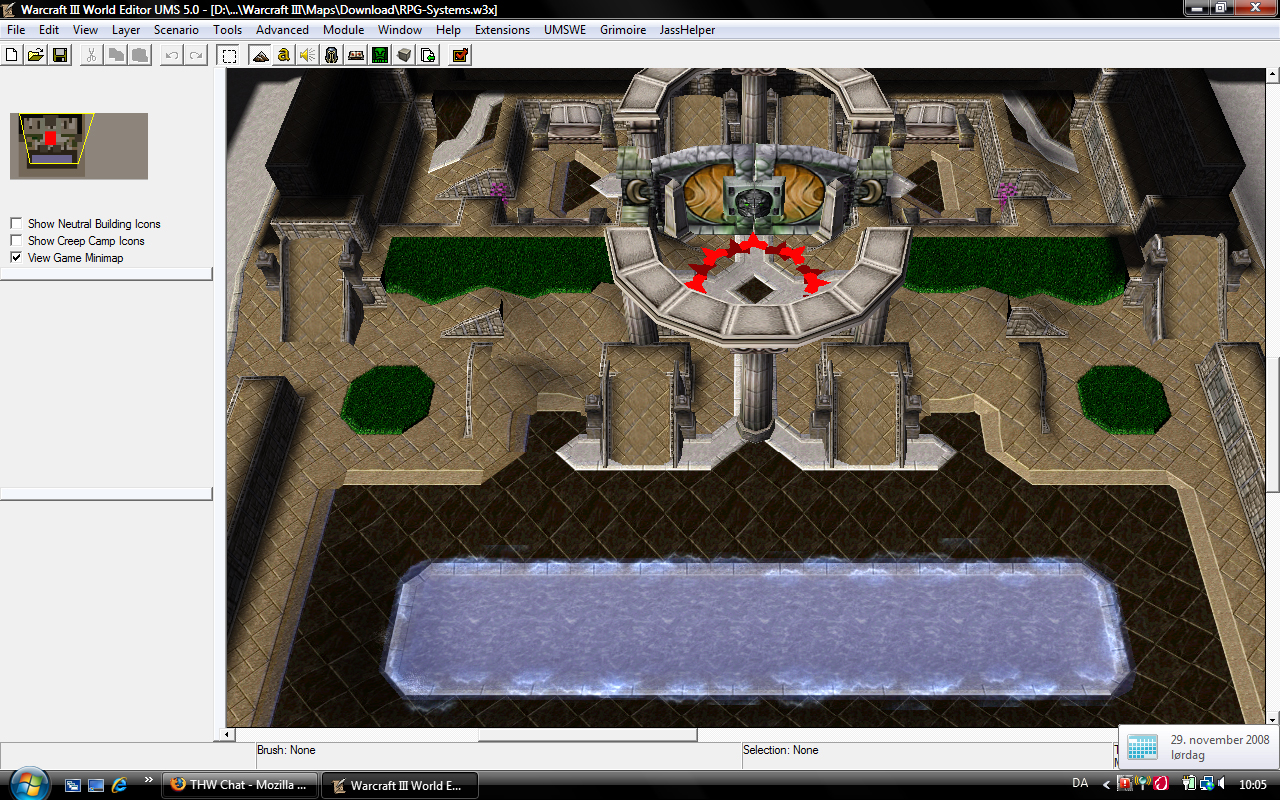The image size is (1280, 800).
Task: Enable Show Creep Camp Icons checkbox
Action: point(16,240)
